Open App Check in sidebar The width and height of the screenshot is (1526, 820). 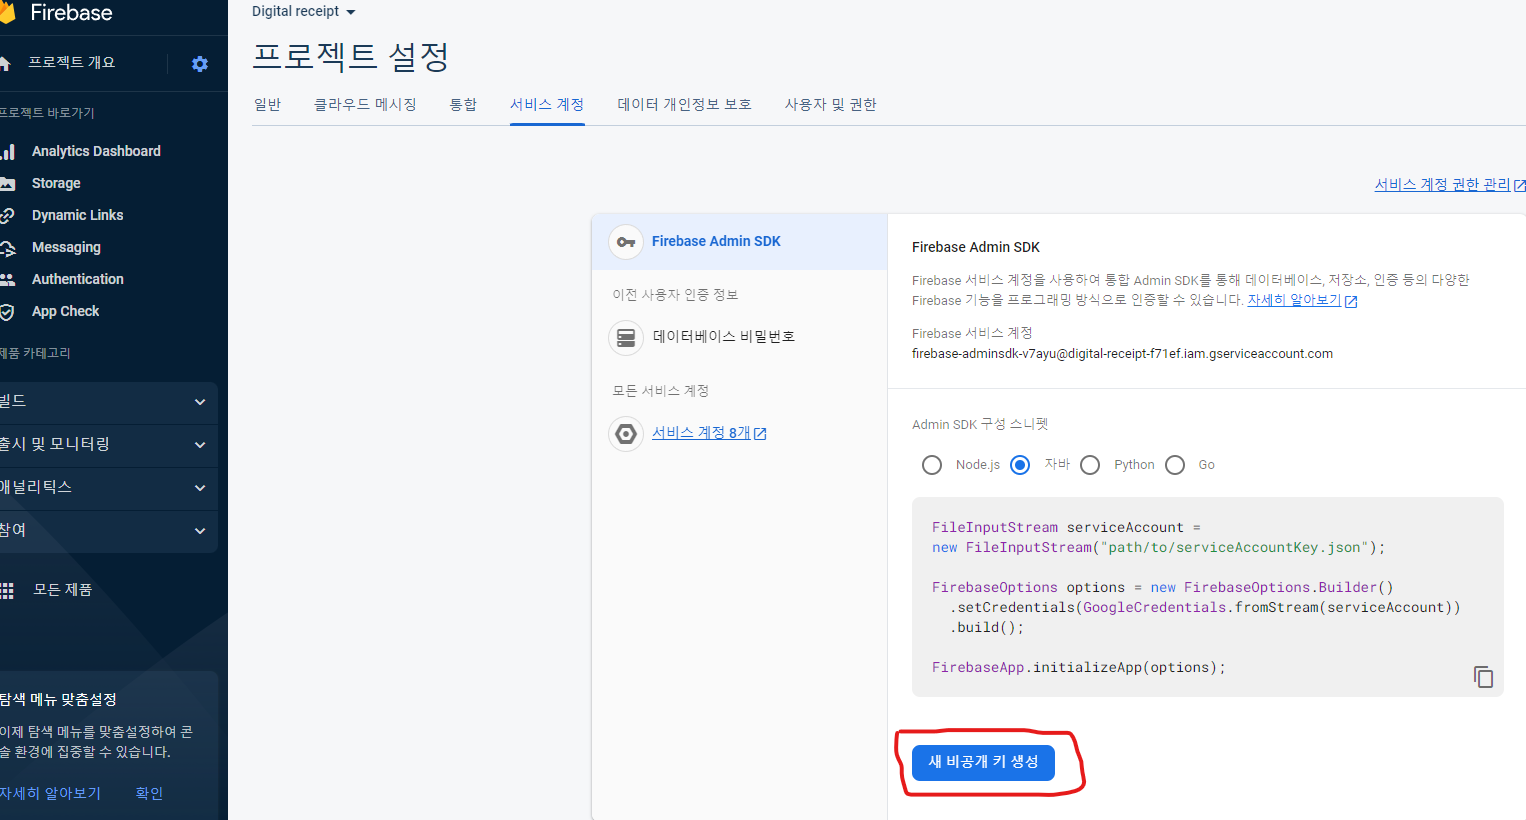[x=65, y=311]
